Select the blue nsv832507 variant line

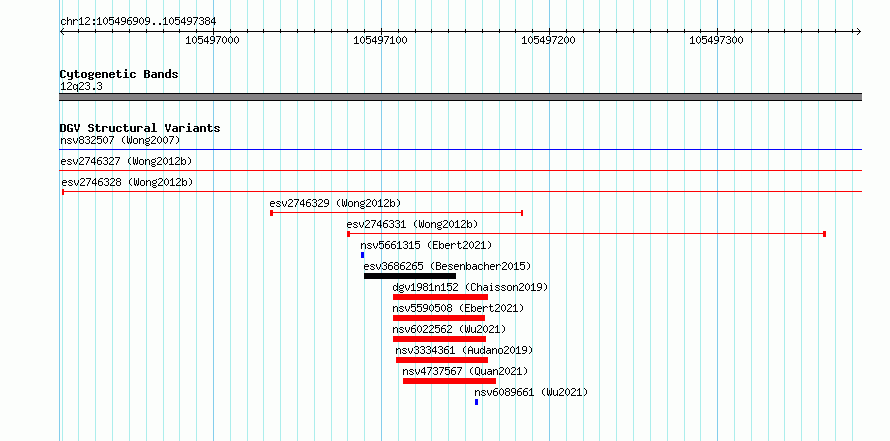[460, 150]
